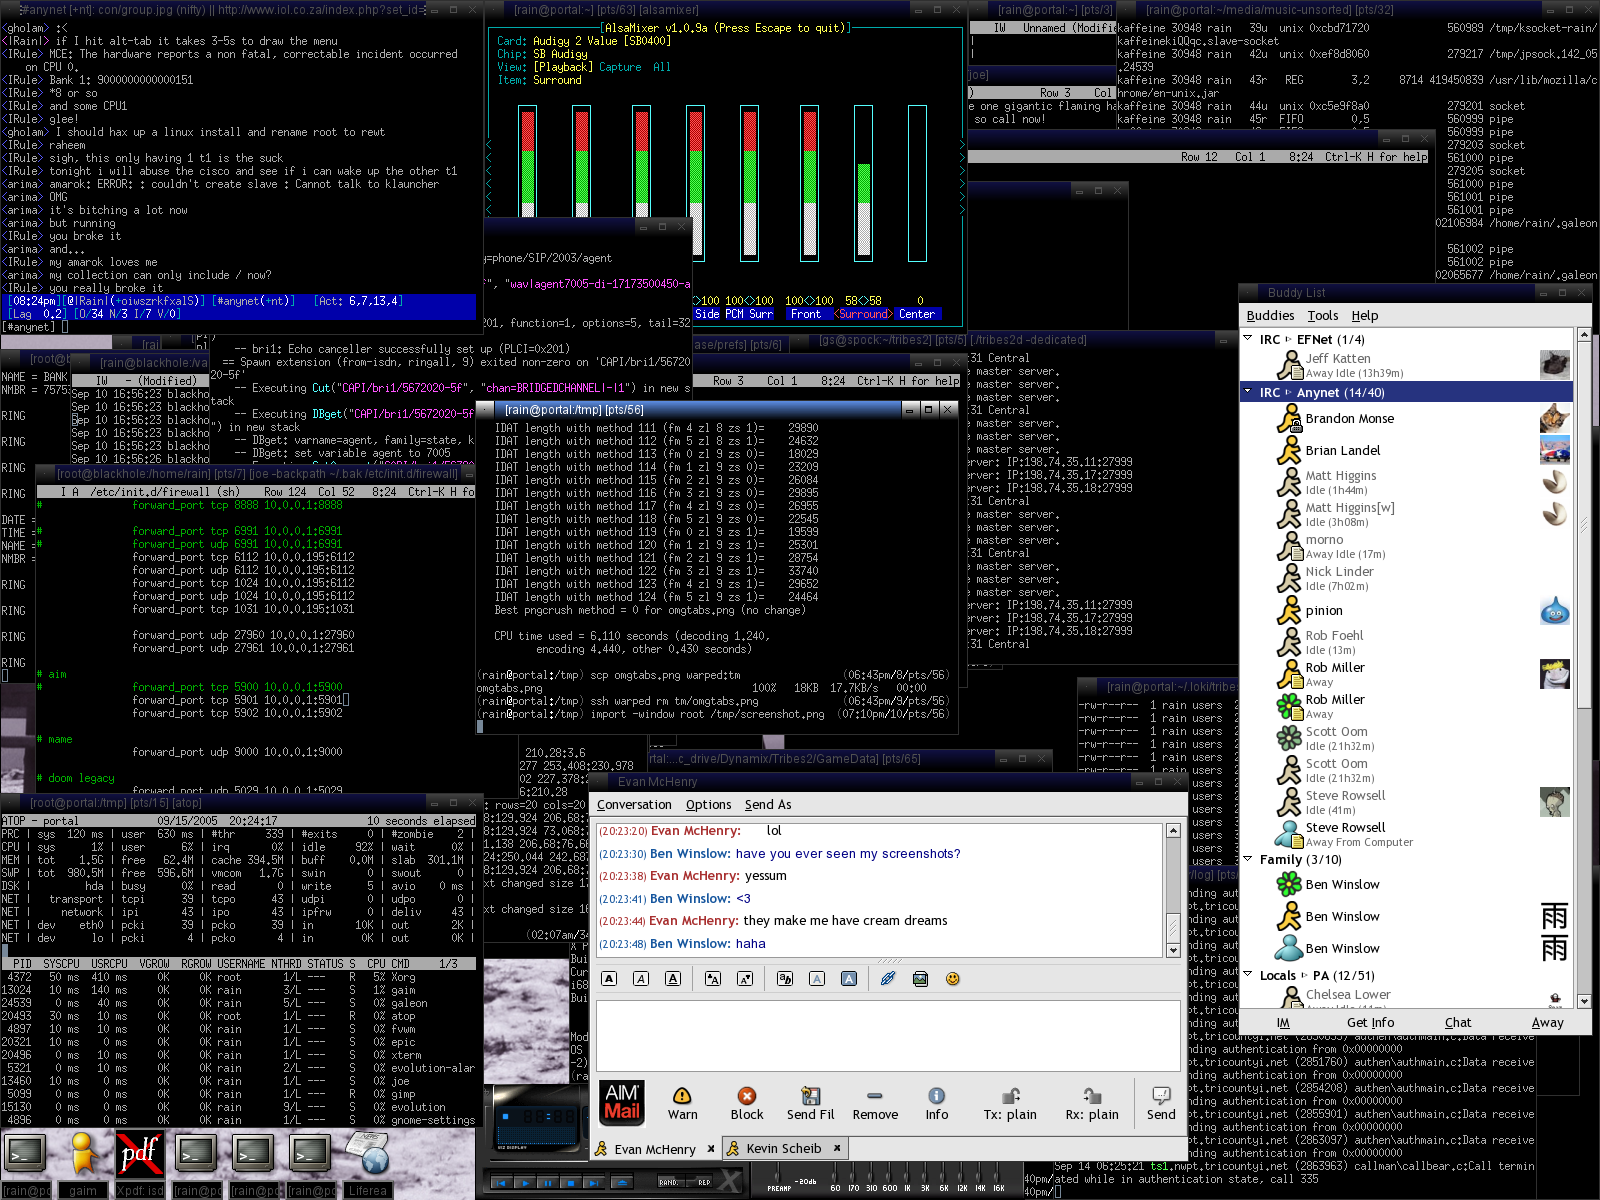This screenshot has height=1200, width=1600.
Task: Block the buddy with the Block button
Action: click(x=747, y=1104)
